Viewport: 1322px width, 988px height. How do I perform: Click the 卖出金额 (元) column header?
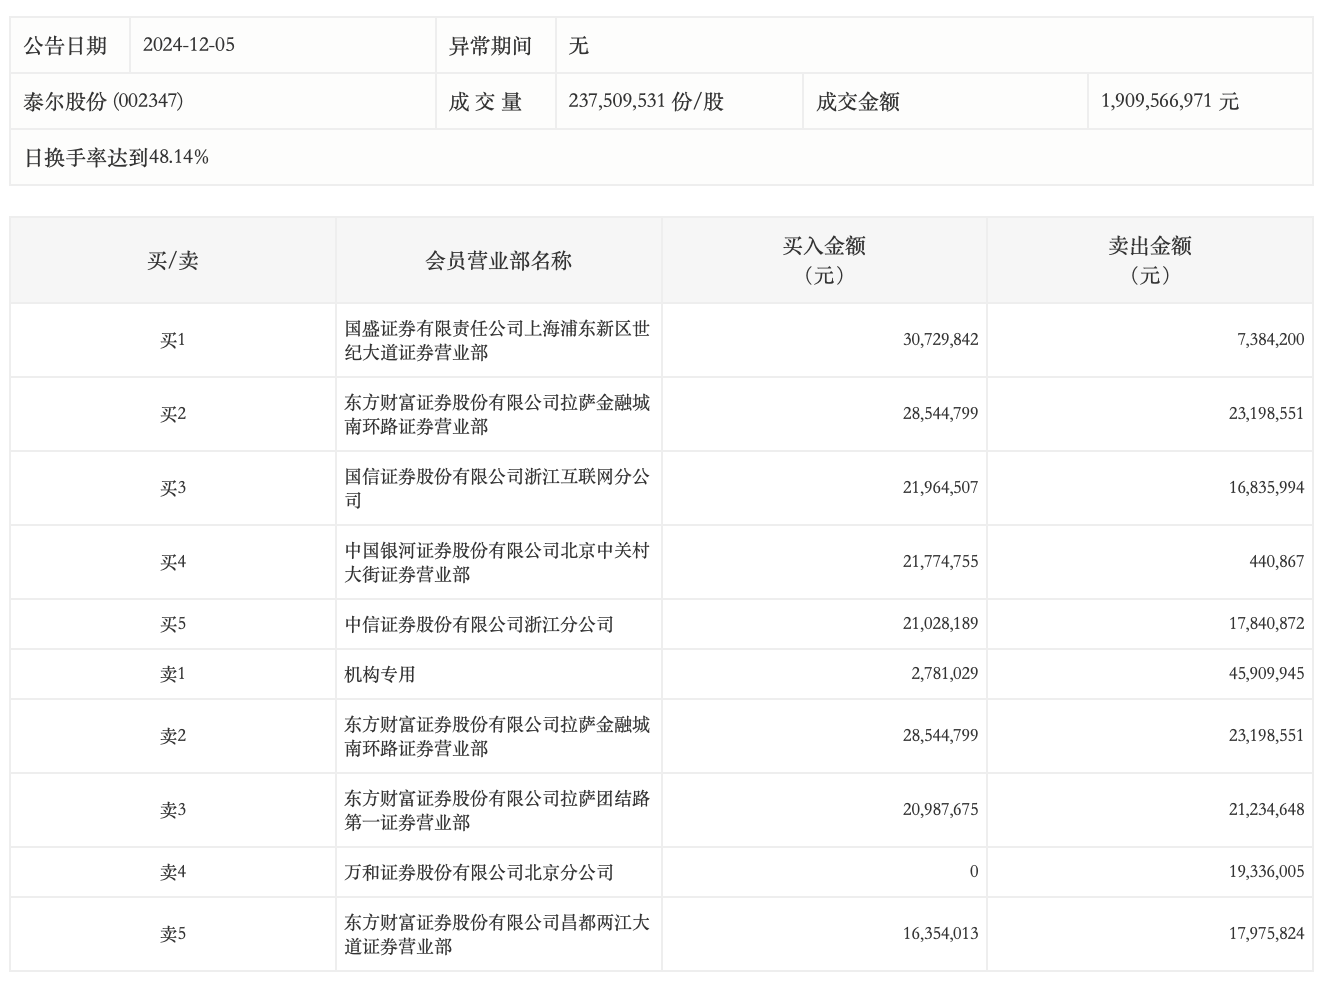coord(1149,260)
